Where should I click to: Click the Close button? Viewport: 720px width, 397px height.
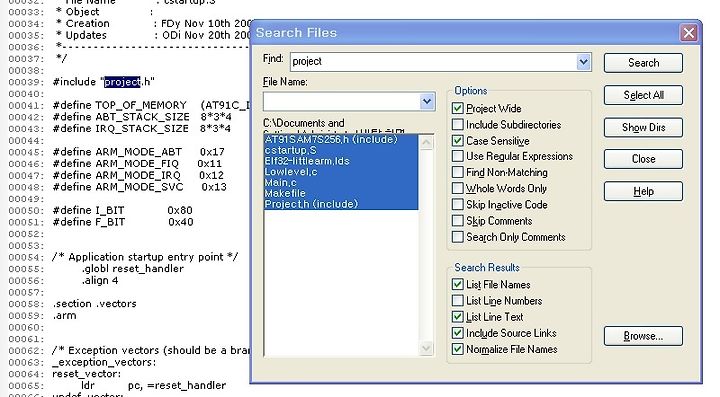point(643,159)
